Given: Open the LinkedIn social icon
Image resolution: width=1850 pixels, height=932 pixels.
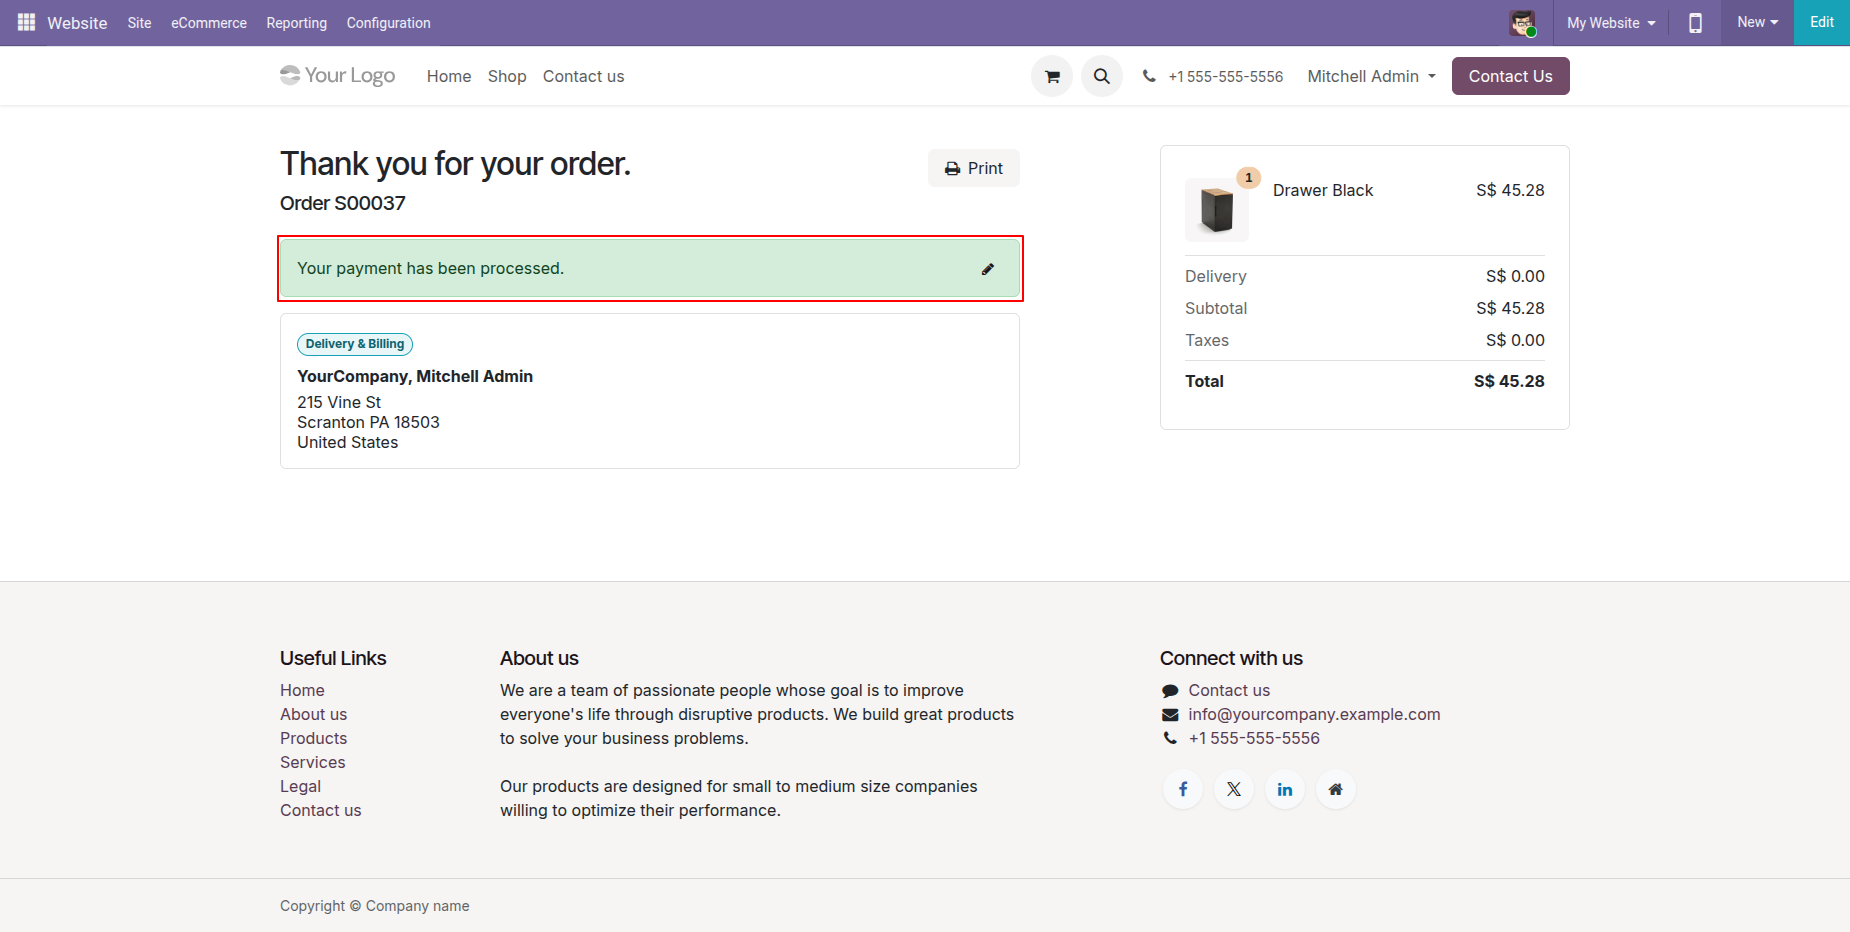Looking at the screenshot, I should 1285,789.
